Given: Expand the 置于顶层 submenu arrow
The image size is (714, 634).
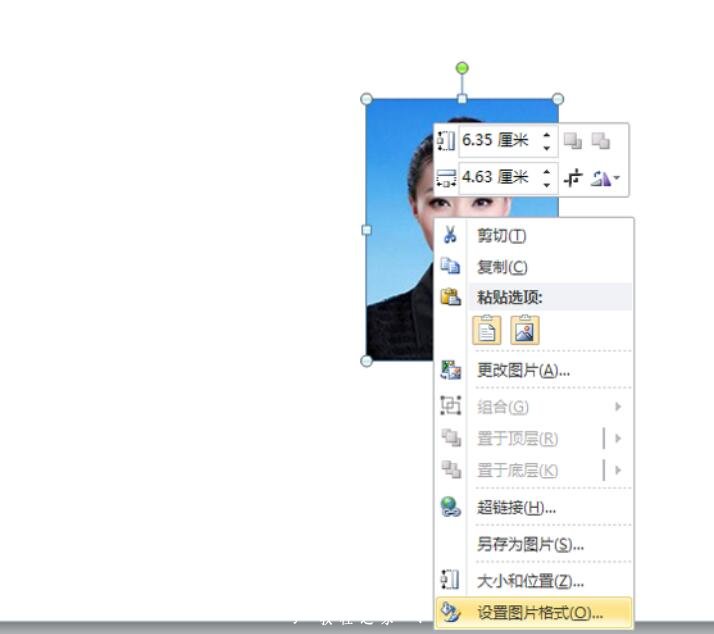Looking at the screenshot, I should click(618, 438).
